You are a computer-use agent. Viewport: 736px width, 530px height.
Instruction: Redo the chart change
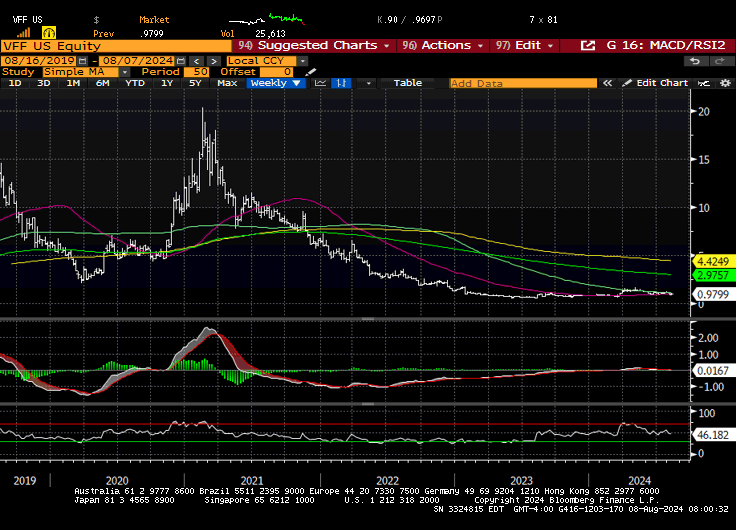pyautogui.click(x=720, y=61)
